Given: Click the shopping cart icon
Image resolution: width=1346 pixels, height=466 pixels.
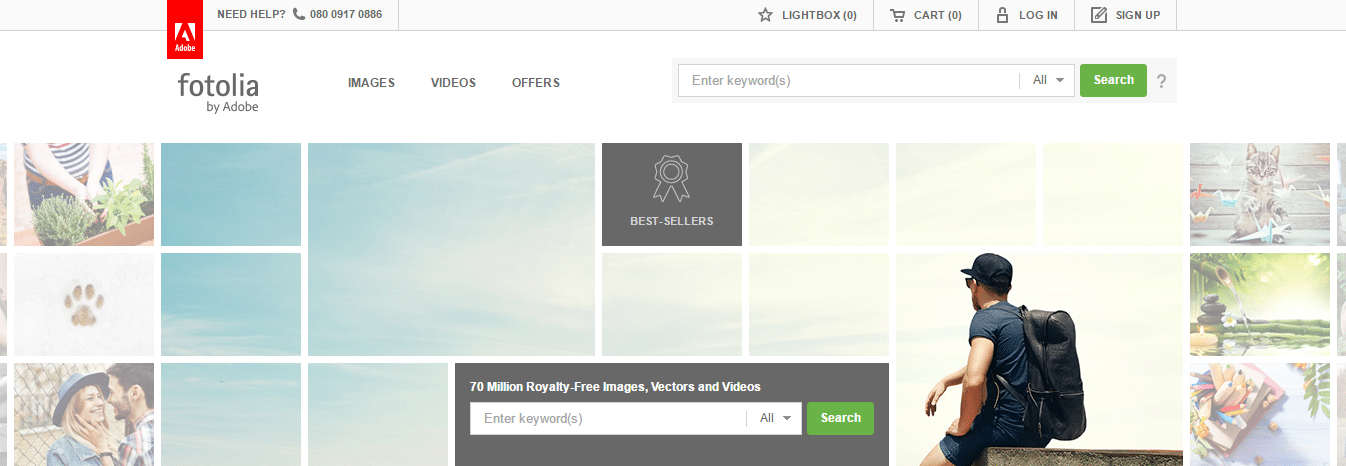Looking at the screenshot, I should [x=897, y=15].
